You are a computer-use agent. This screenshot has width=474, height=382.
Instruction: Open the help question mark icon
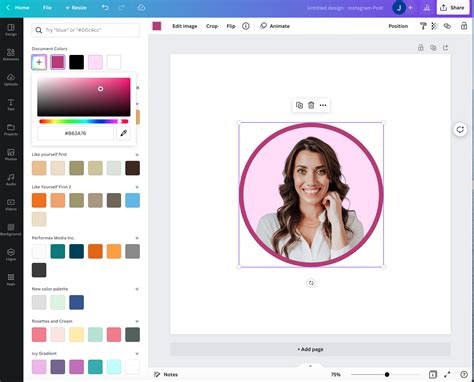463,375
